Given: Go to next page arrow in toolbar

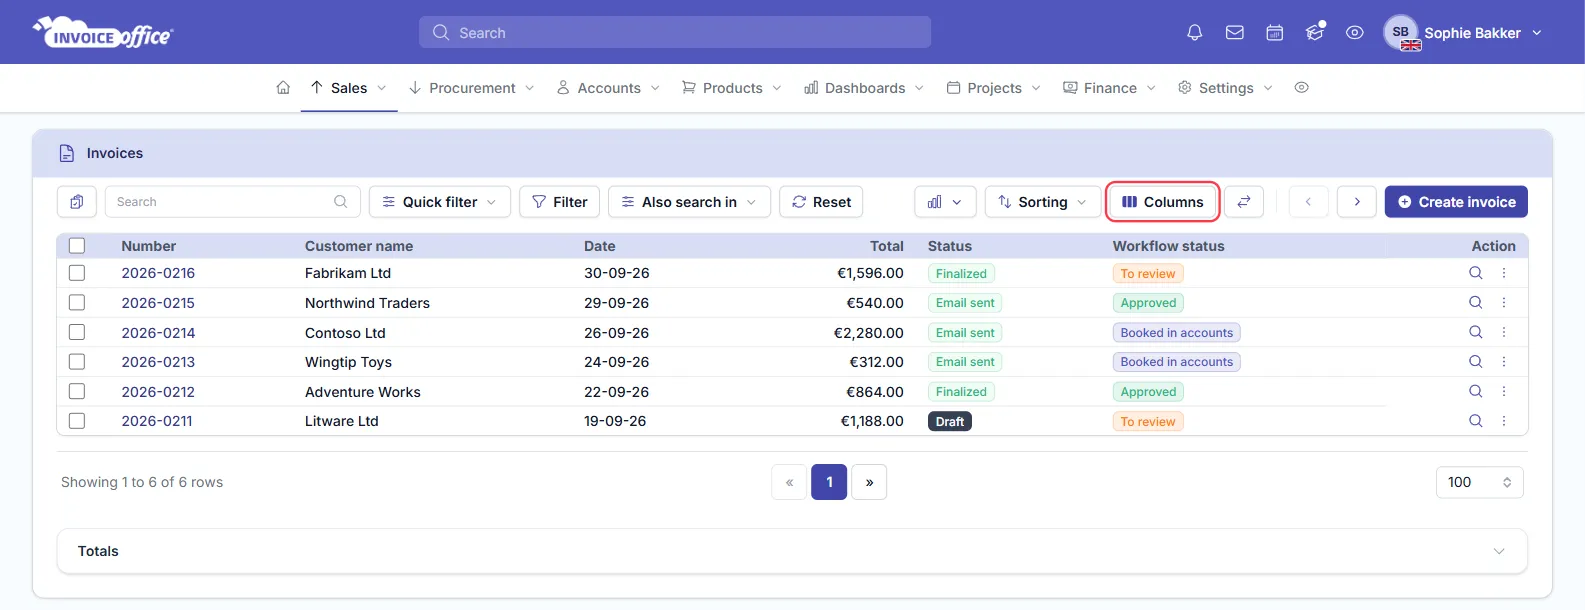Looking at the screenshot, I should tap(1357, 202).
